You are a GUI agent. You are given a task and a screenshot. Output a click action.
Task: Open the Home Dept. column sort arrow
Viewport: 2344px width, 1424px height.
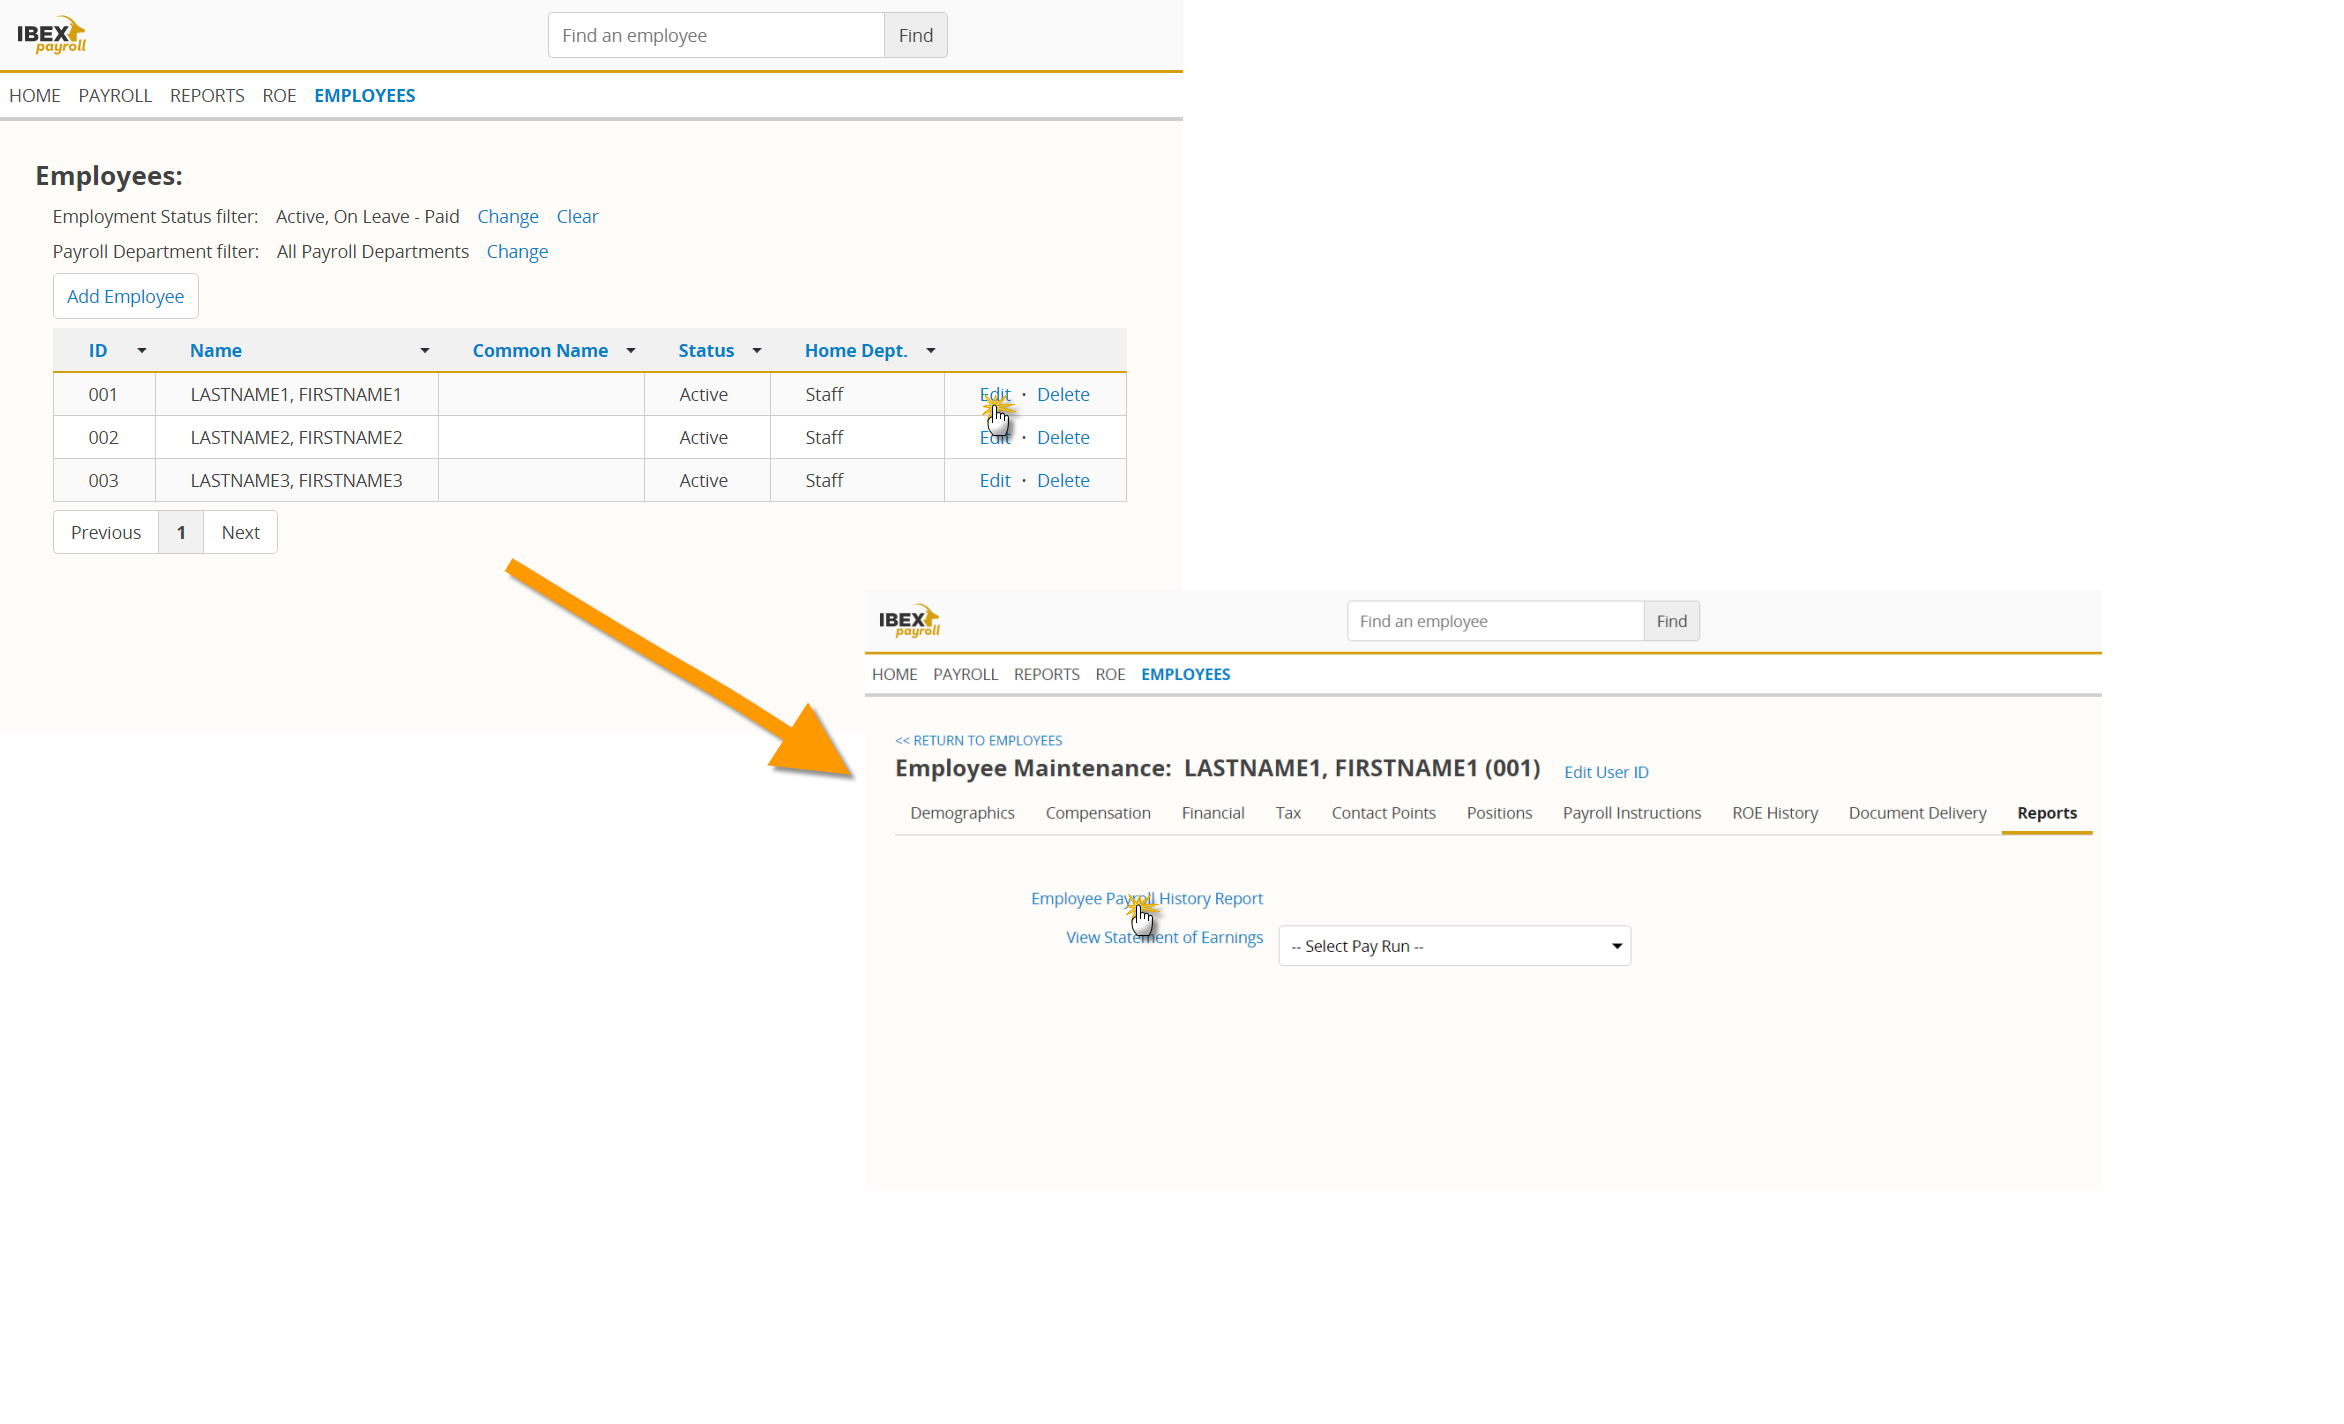931,351
